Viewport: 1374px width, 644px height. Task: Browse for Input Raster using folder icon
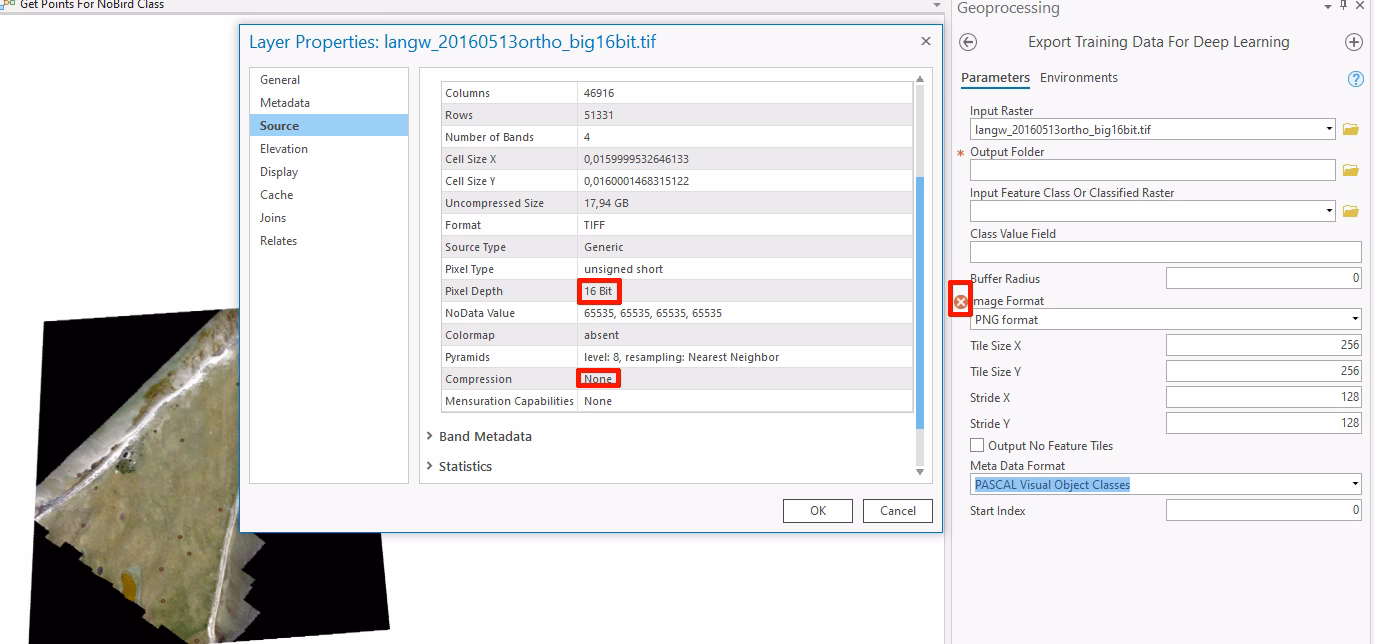pyautogui.click(x=1350, y=129)
